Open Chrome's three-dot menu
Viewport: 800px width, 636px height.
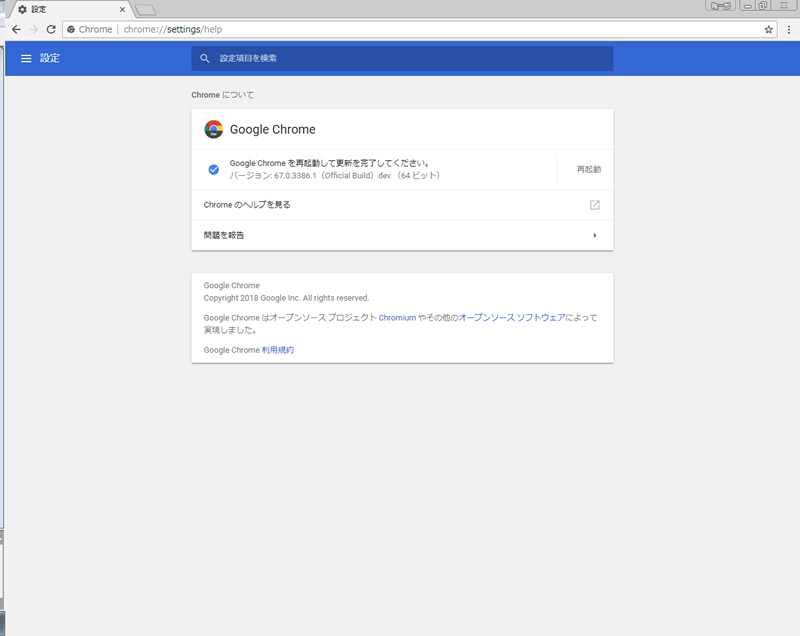(789, 30)
